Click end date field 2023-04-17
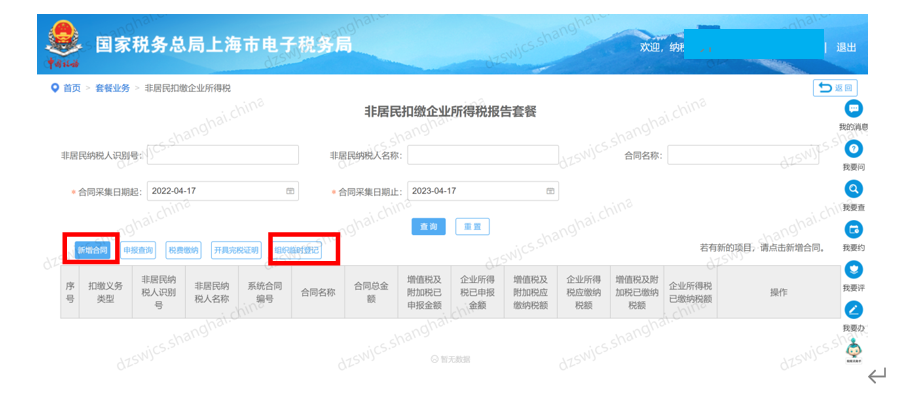 coord(483,191)
